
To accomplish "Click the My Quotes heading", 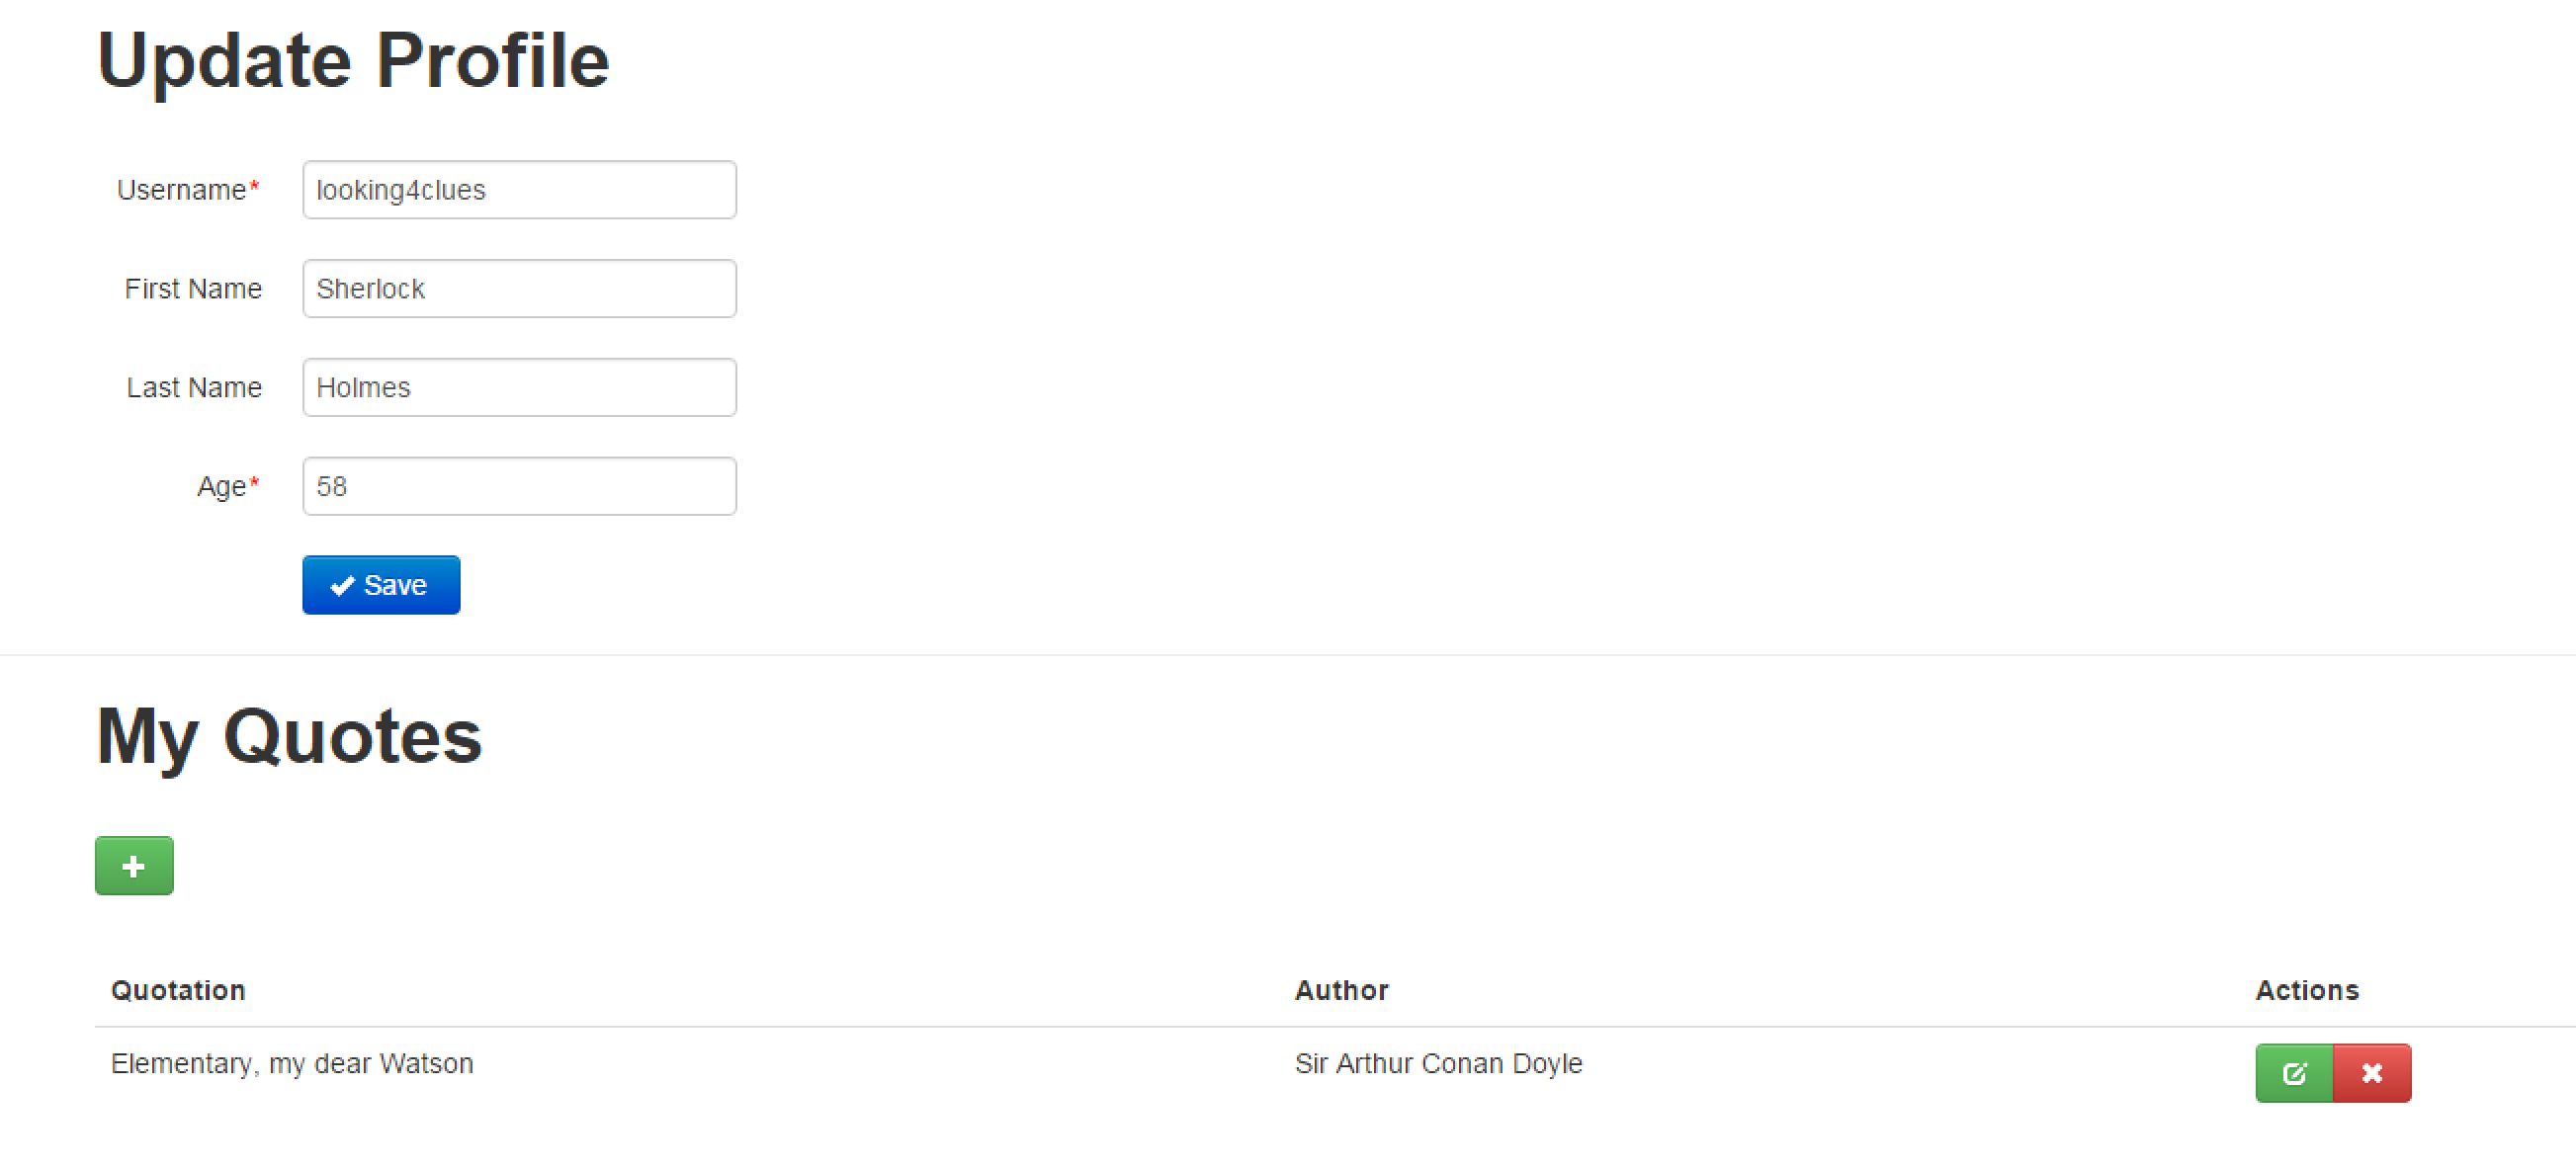I will pyautogui.click(x=289, y=737).
